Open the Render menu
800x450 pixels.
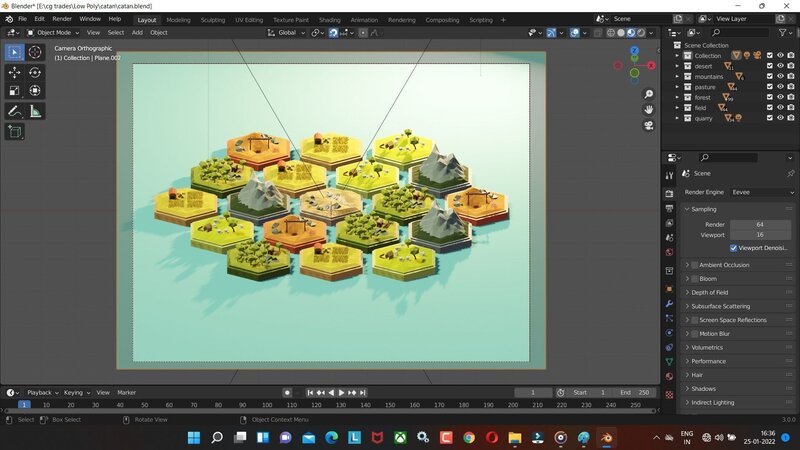62,19
